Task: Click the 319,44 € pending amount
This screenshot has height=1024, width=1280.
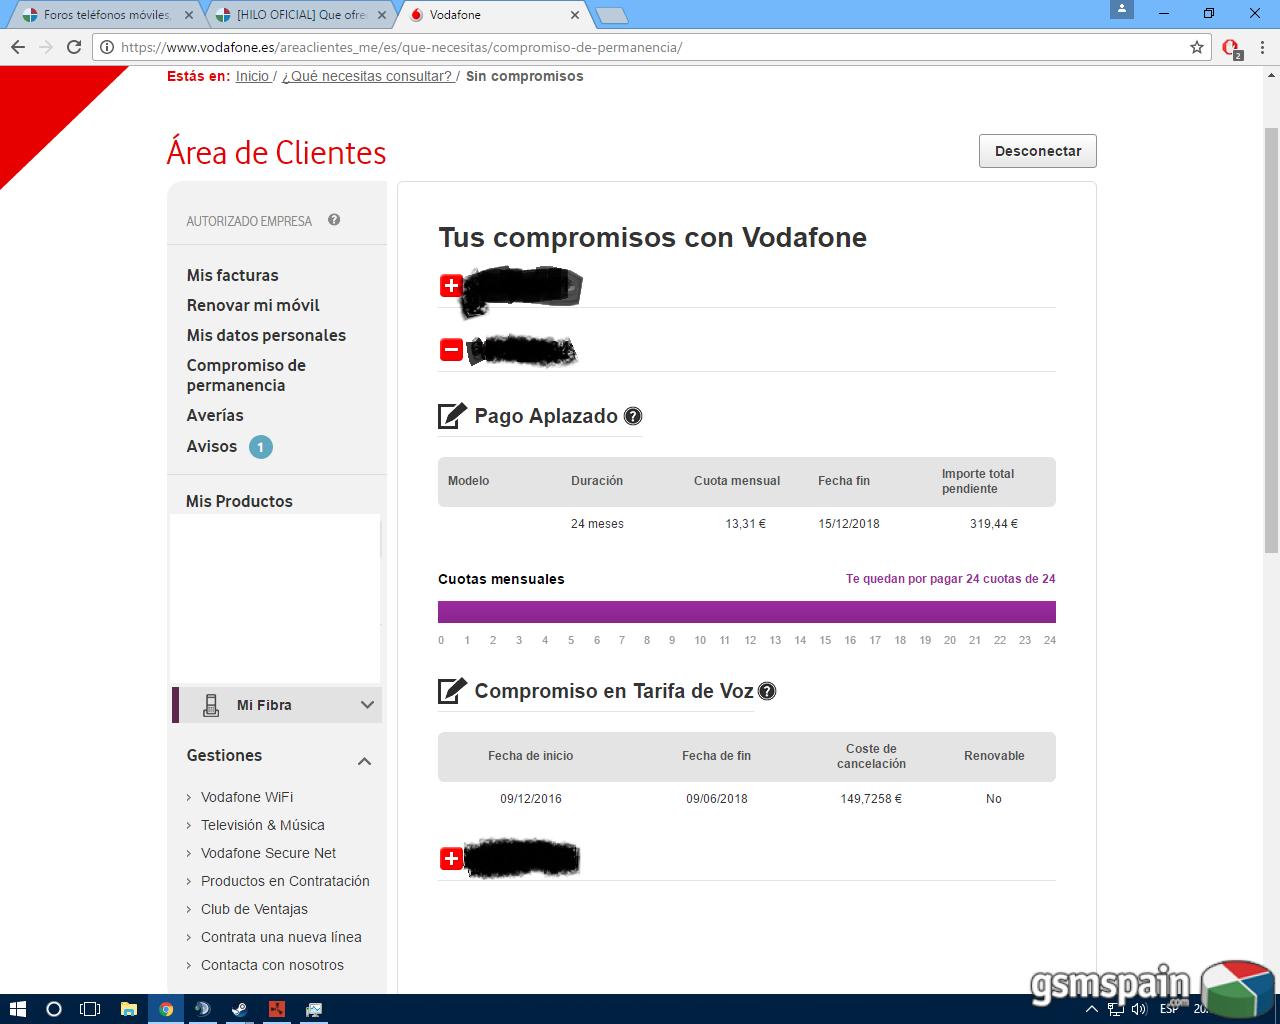Action: pyautogui.click(x=994, y=524)
